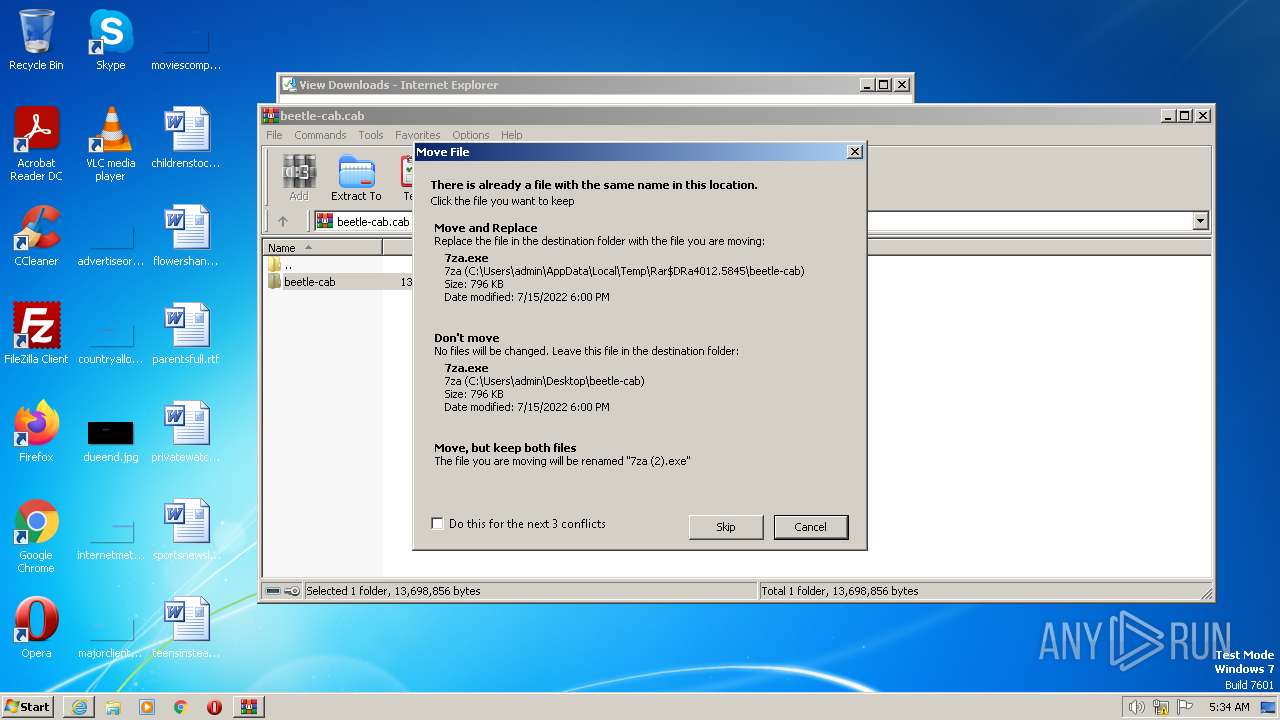
Task: Open Chrome from the taskbar
Action: [181, 707]
